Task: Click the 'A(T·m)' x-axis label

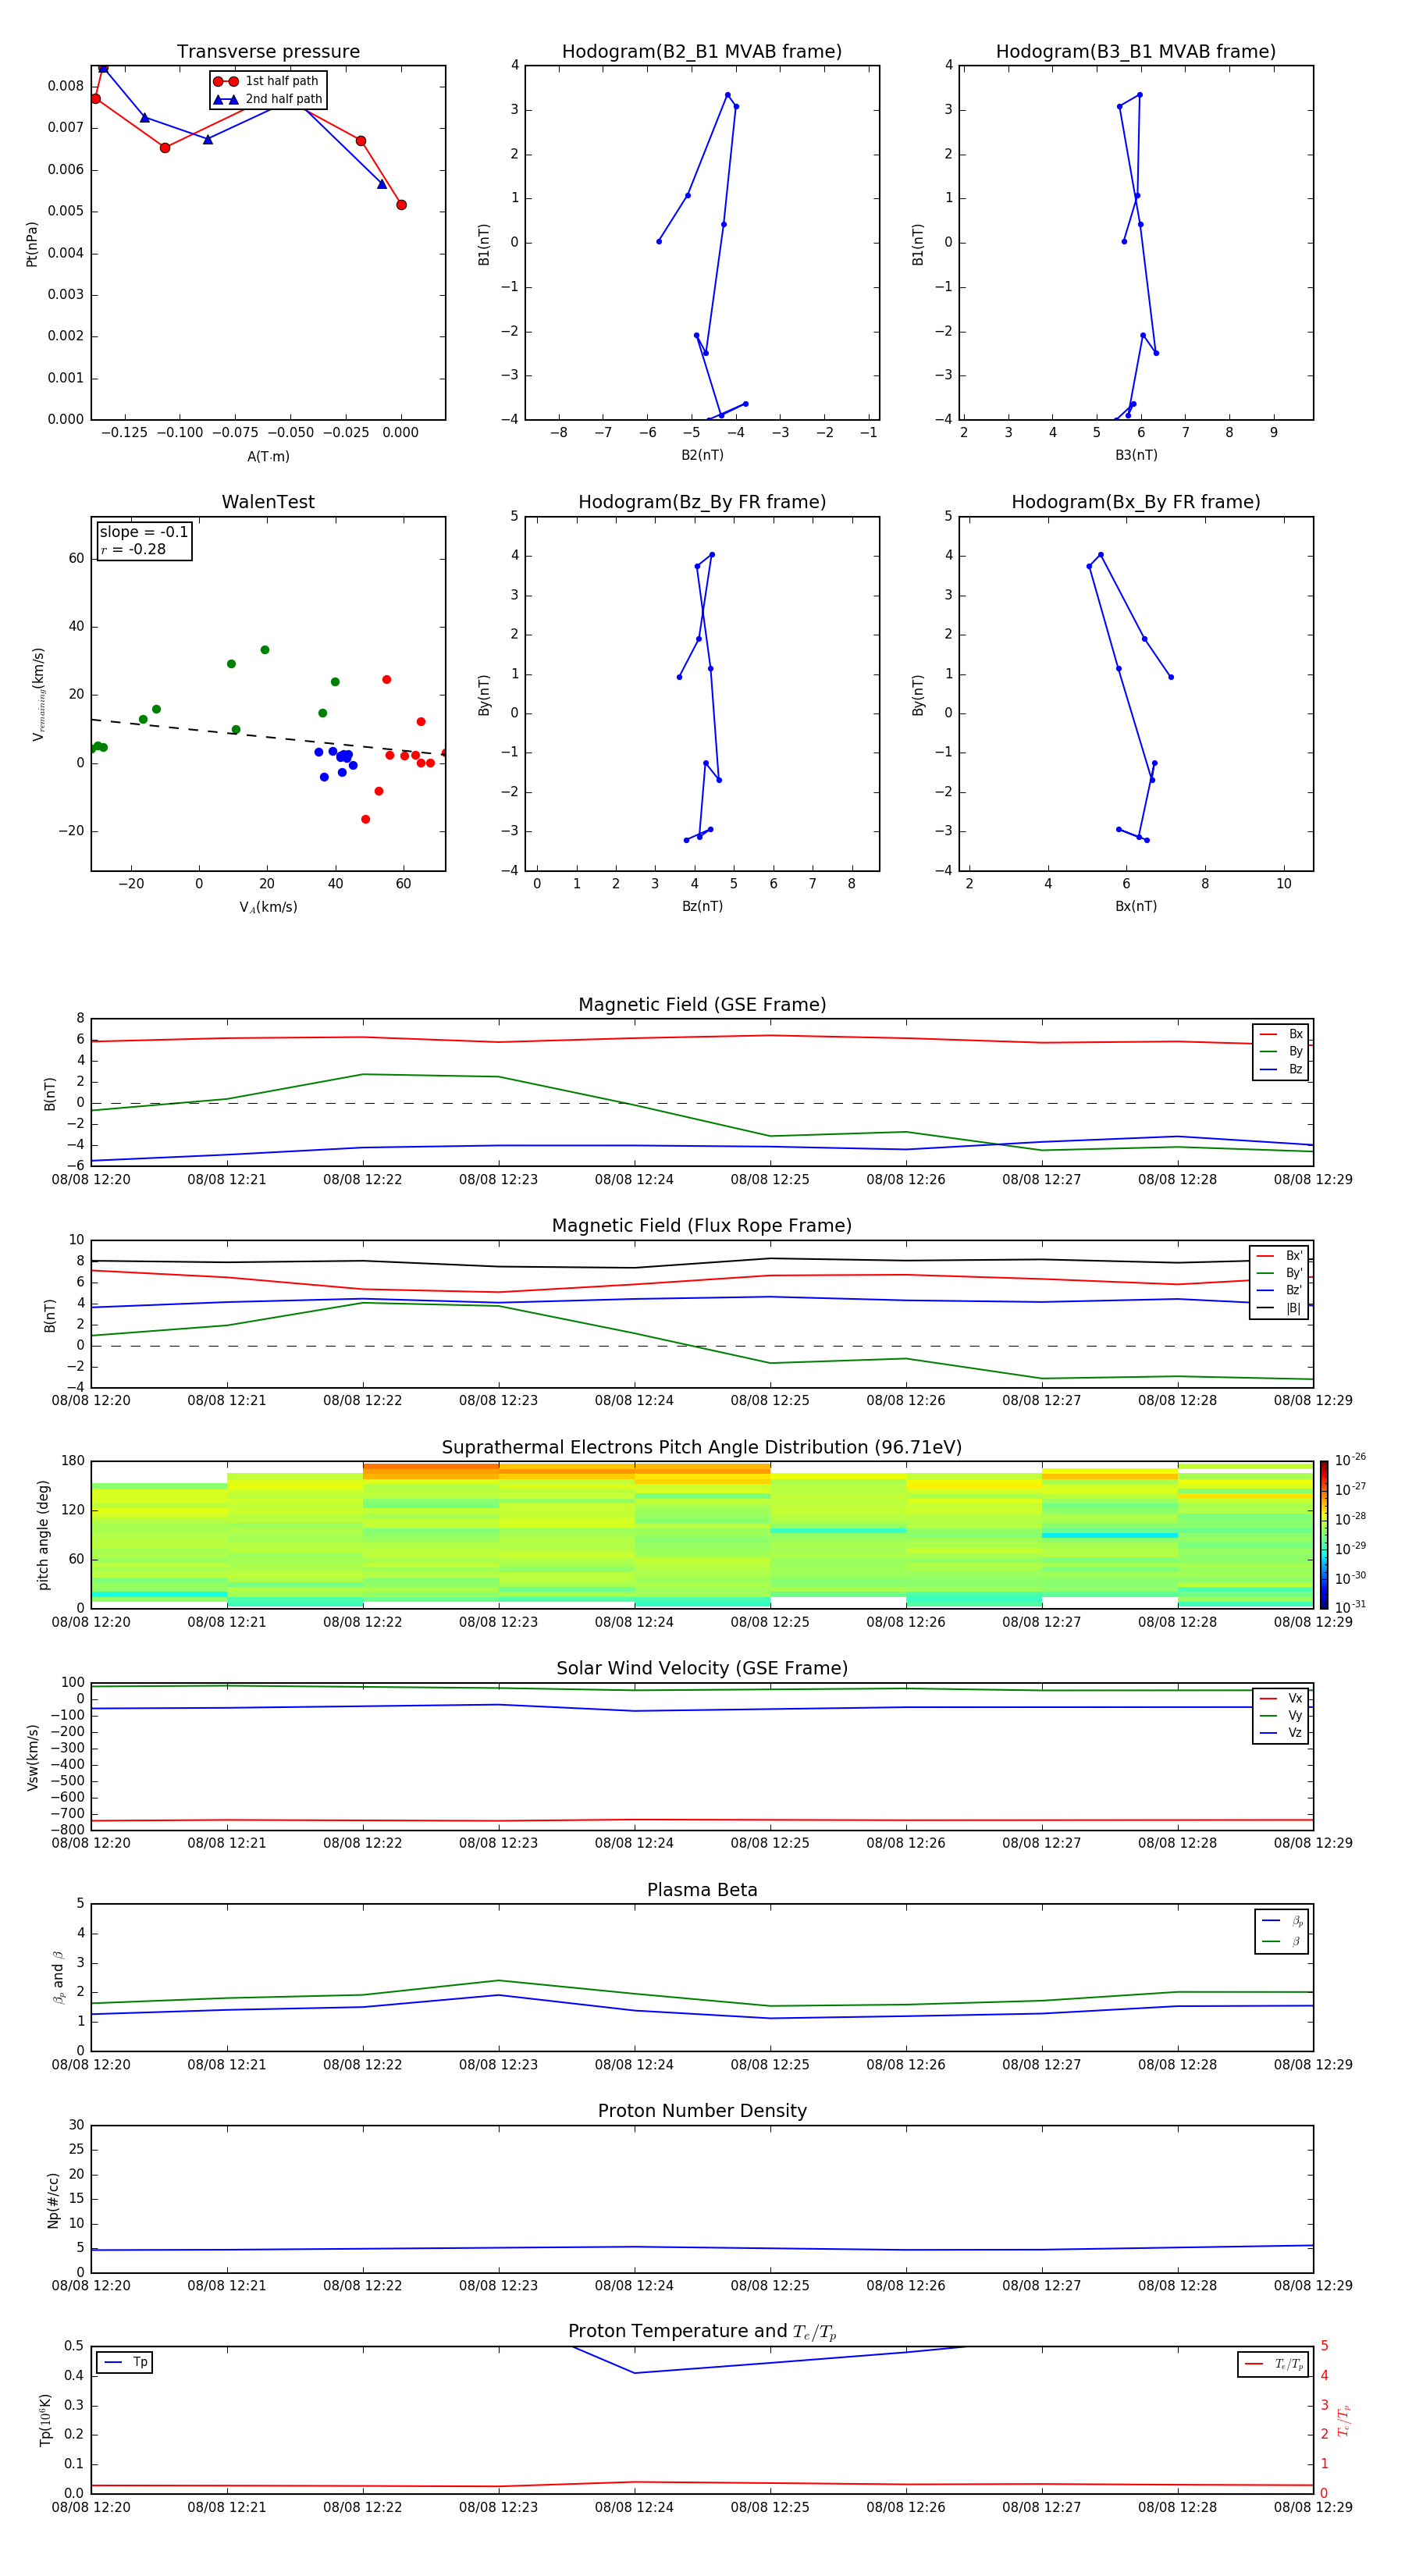Action: pos(268,456)
